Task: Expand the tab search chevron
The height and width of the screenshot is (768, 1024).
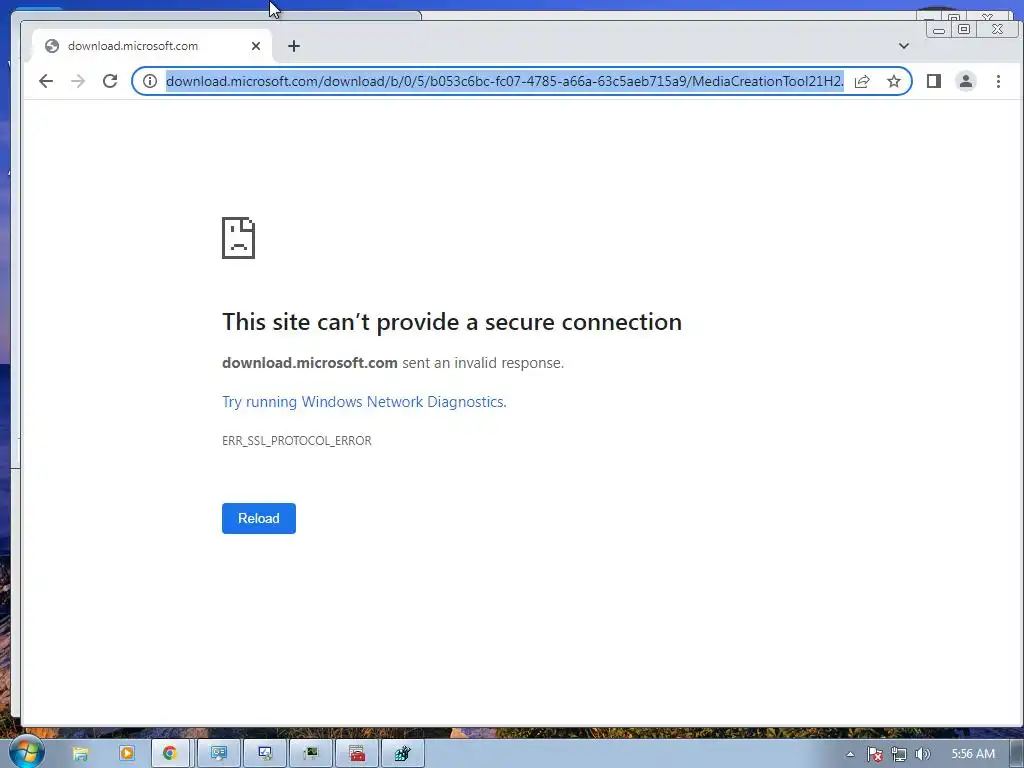Action: (904, 46)
